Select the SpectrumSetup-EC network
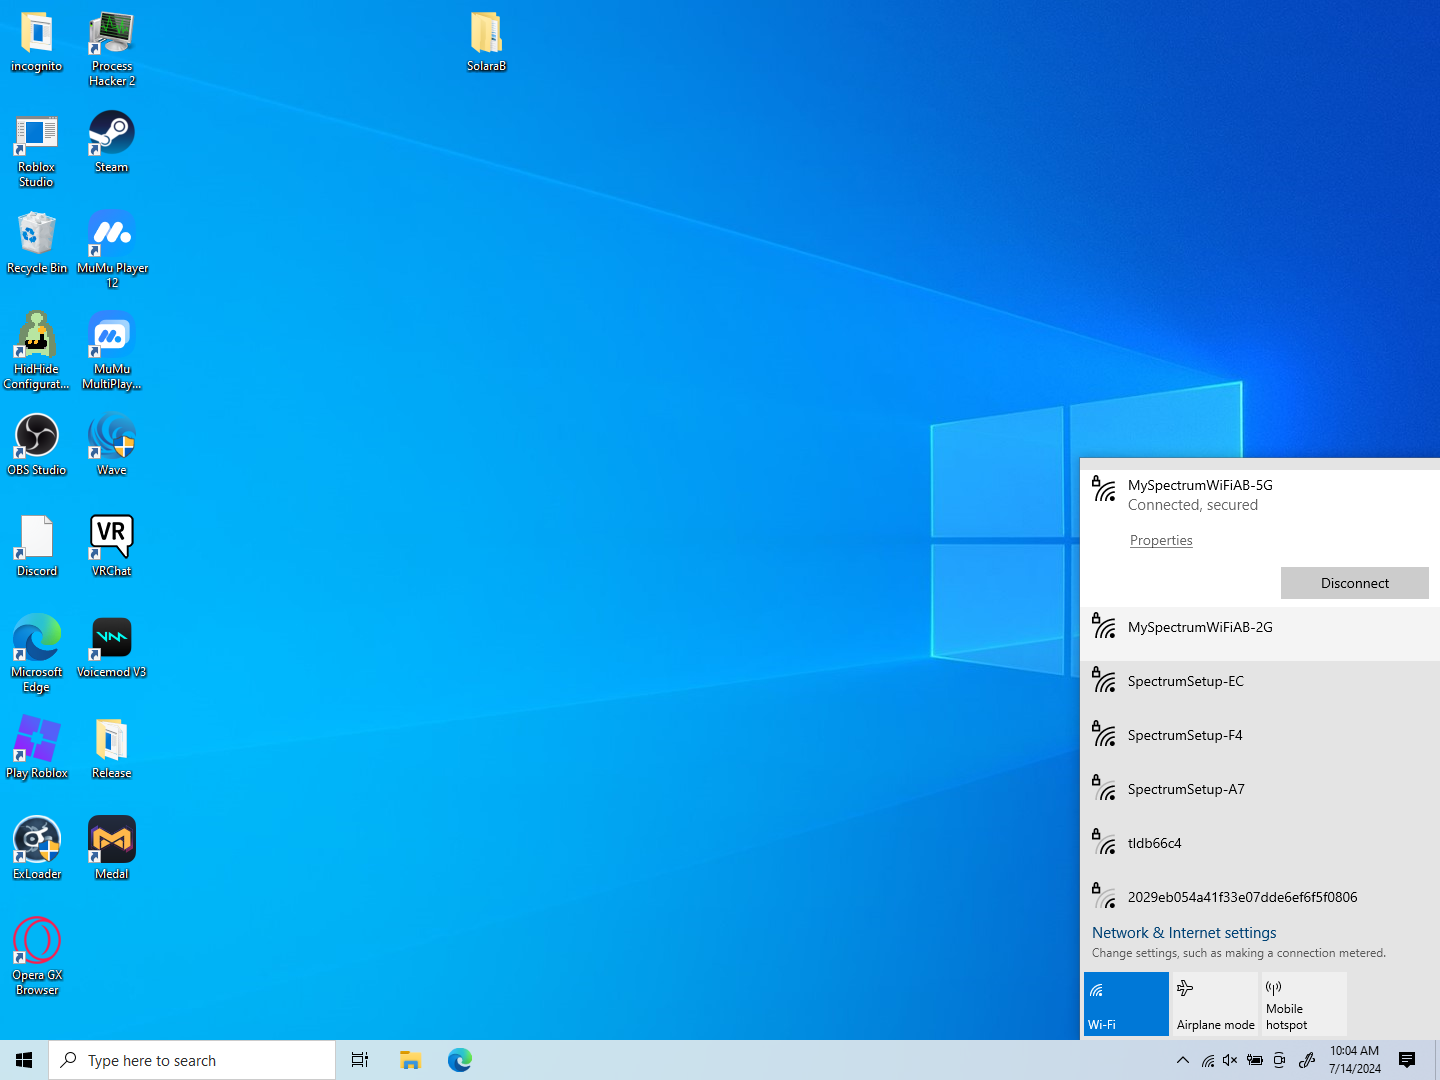The height and width of the screenshot is (1080, 1440). 1260,687
